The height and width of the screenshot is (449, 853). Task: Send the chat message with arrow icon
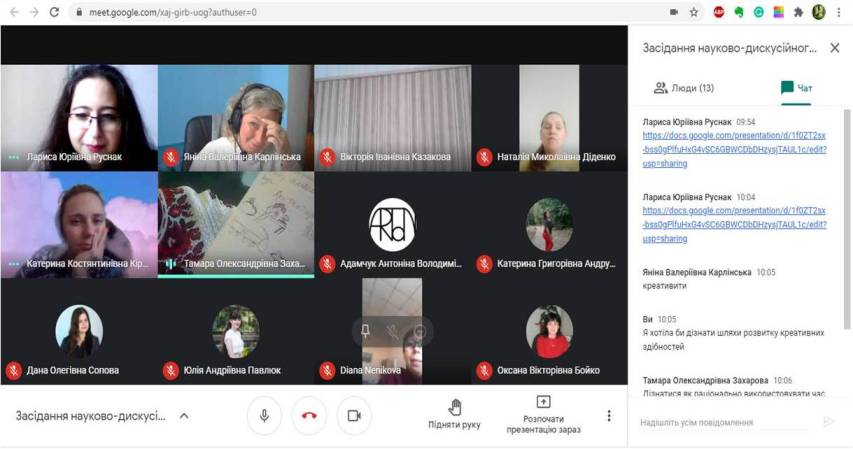point(829,422)
